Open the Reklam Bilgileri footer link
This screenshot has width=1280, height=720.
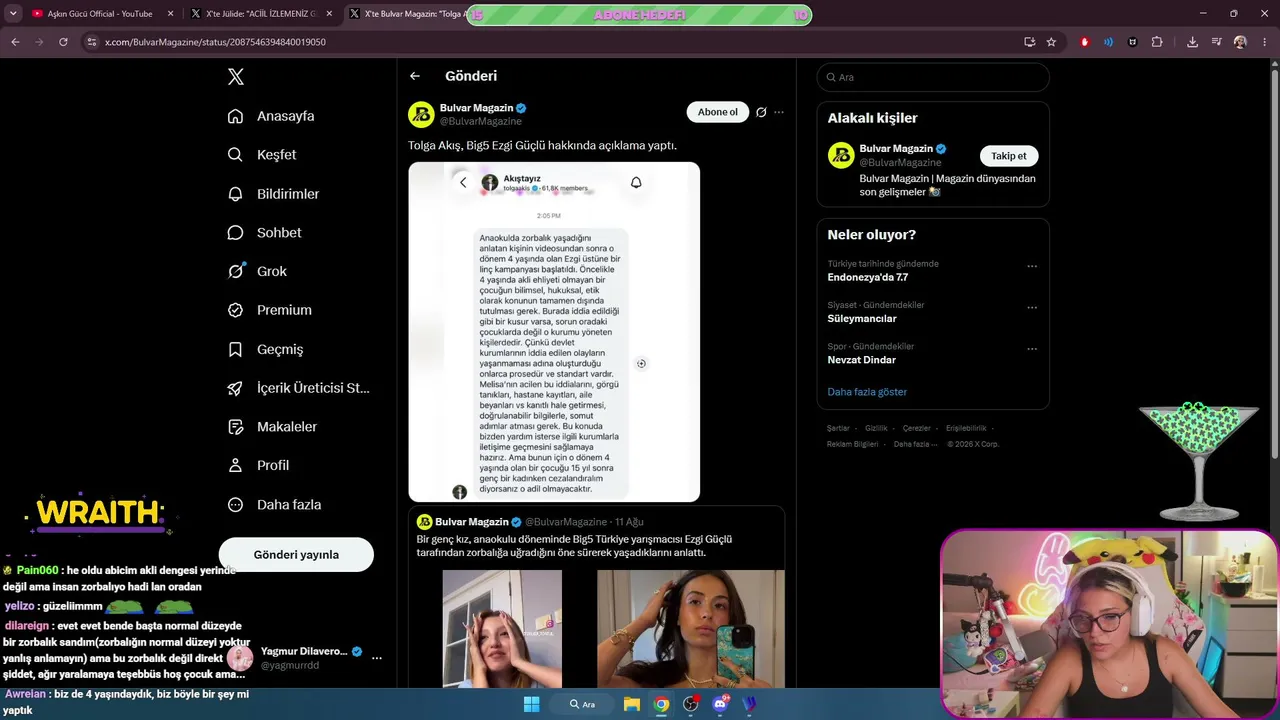tap(853, 444)
